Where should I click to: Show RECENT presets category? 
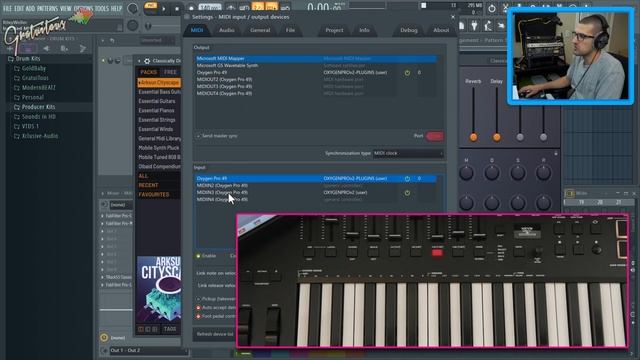coord(148,185)
